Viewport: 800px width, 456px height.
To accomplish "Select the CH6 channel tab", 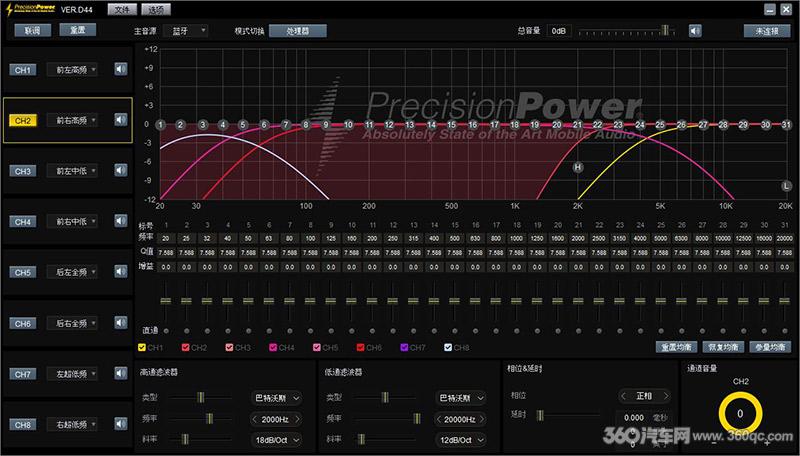I will (x=22, y=323).
